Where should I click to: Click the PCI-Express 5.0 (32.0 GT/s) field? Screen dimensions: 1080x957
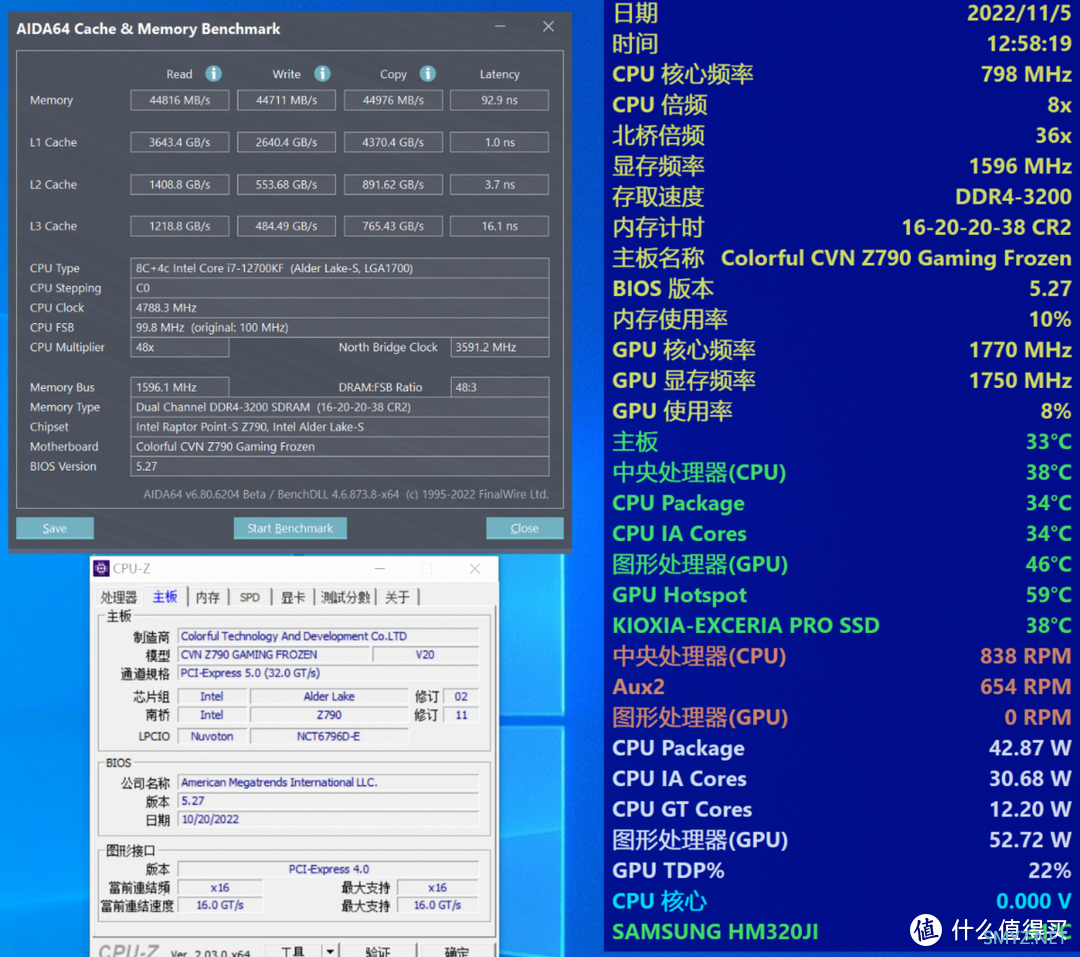coord(328,673)
